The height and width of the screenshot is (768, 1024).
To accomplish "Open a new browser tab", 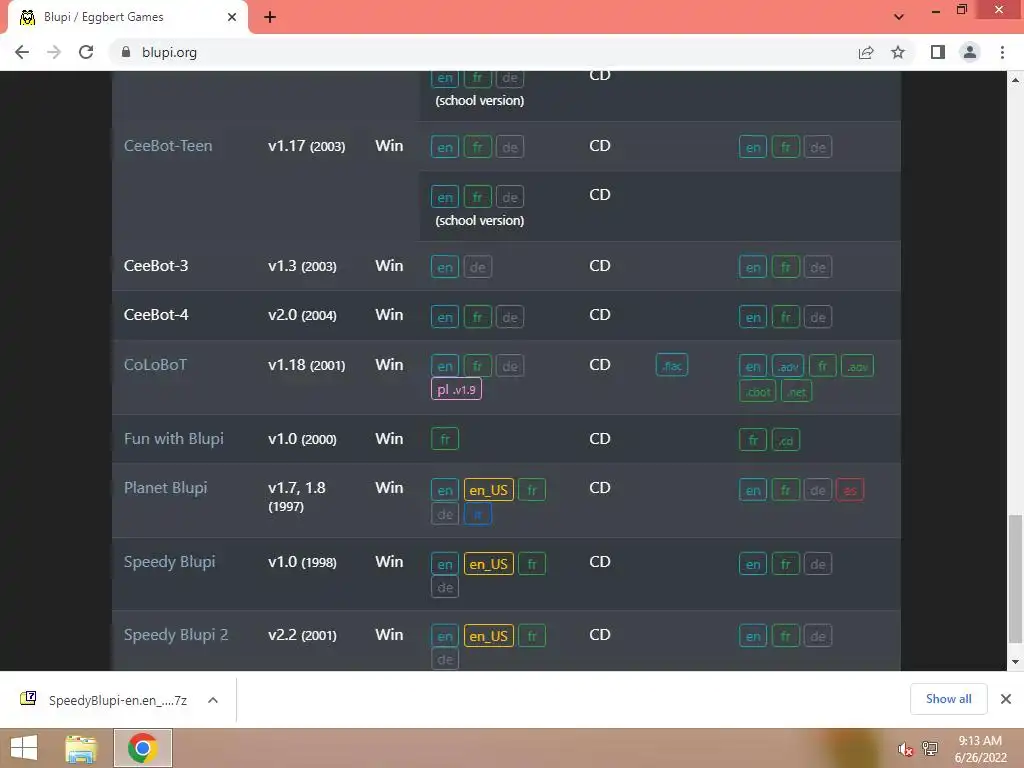I will (x=270, y=17).
